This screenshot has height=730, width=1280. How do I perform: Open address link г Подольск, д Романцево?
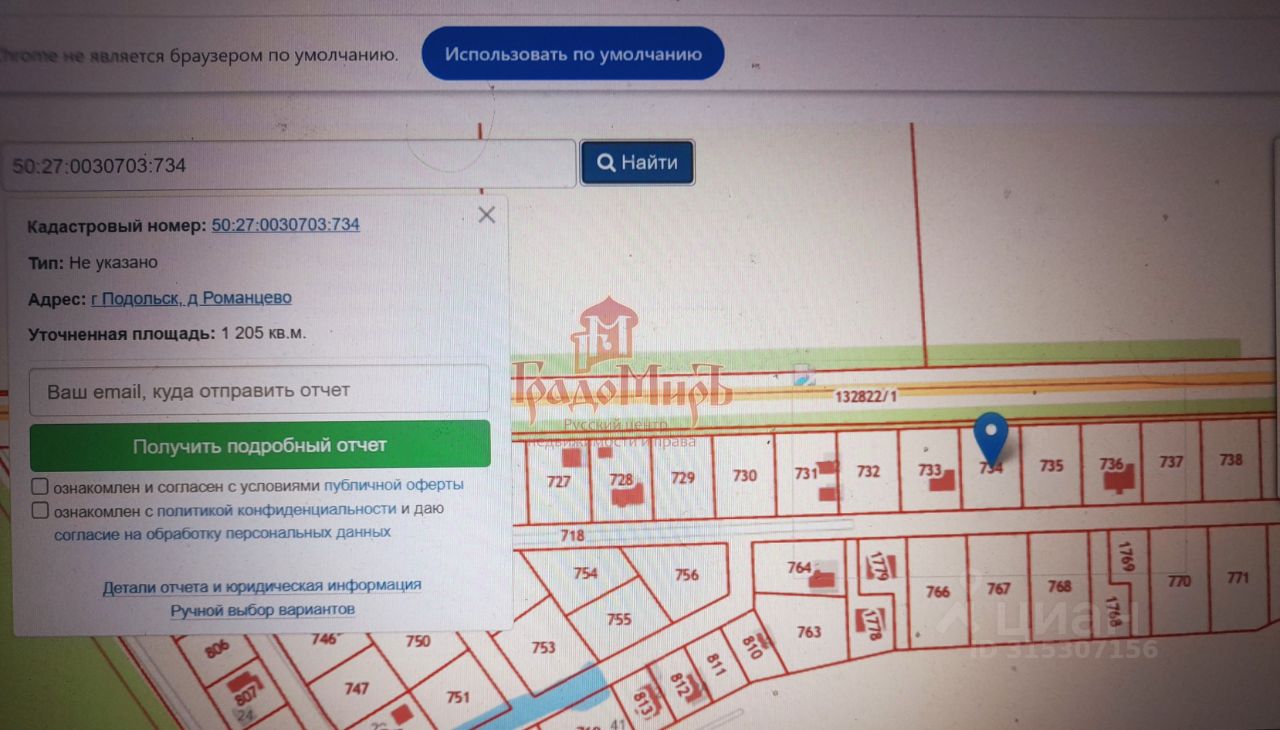pyautogui.click(x=191, y=298)
